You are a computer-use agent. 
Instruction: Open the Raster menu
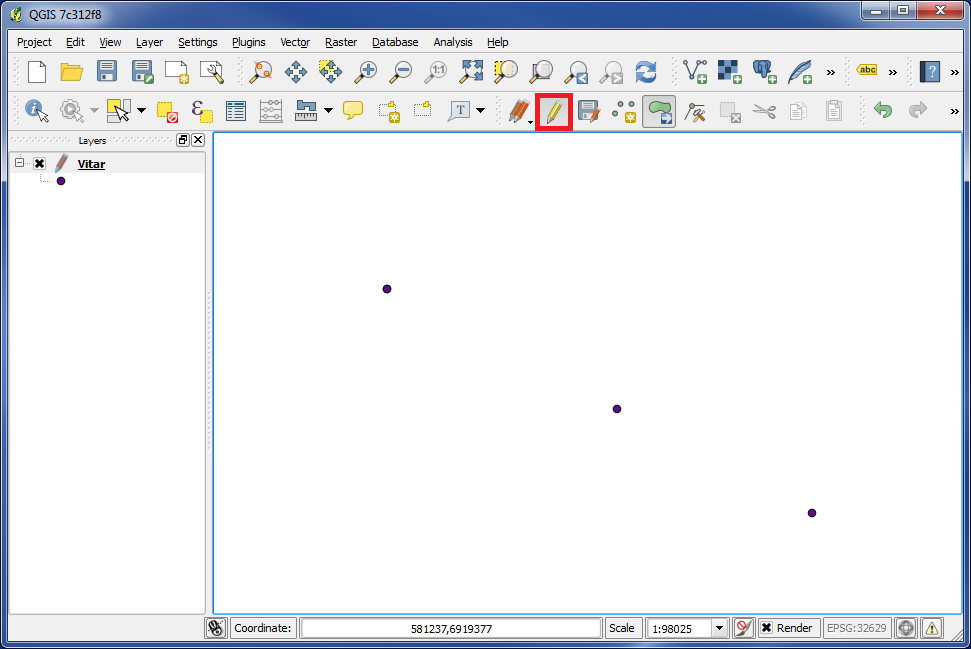341,42
